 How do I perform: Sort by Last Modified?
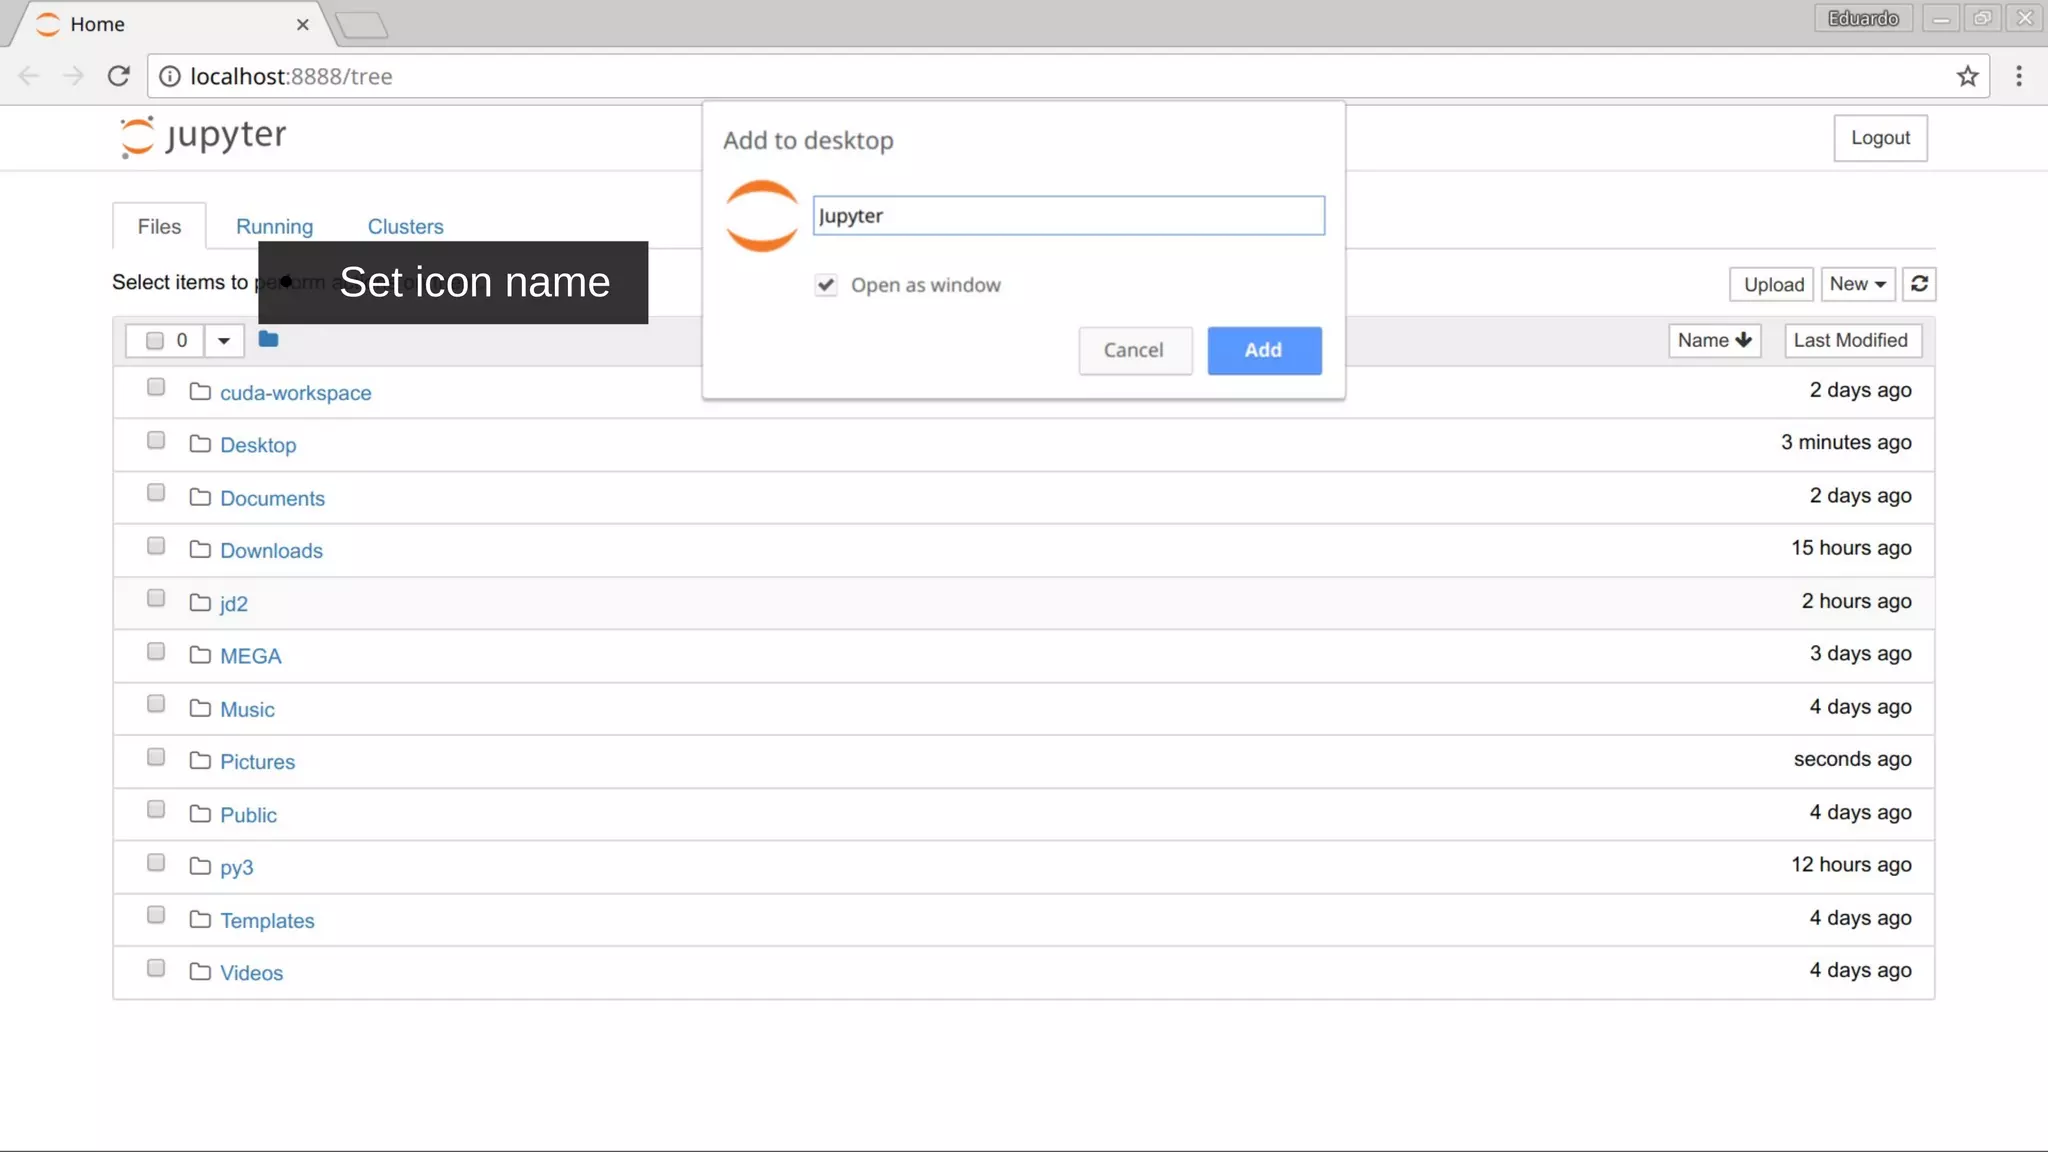[x=1852, y=340]
